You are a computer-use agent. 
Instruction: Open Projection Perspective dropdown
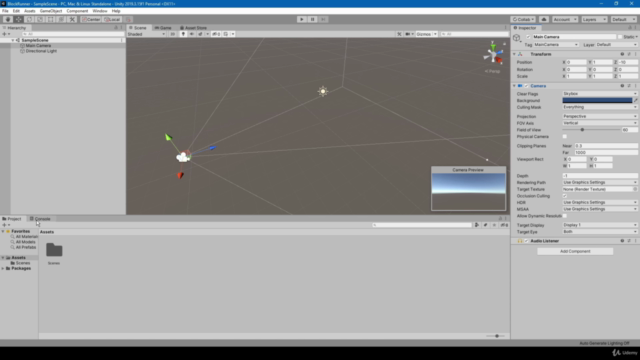[600, 116]
